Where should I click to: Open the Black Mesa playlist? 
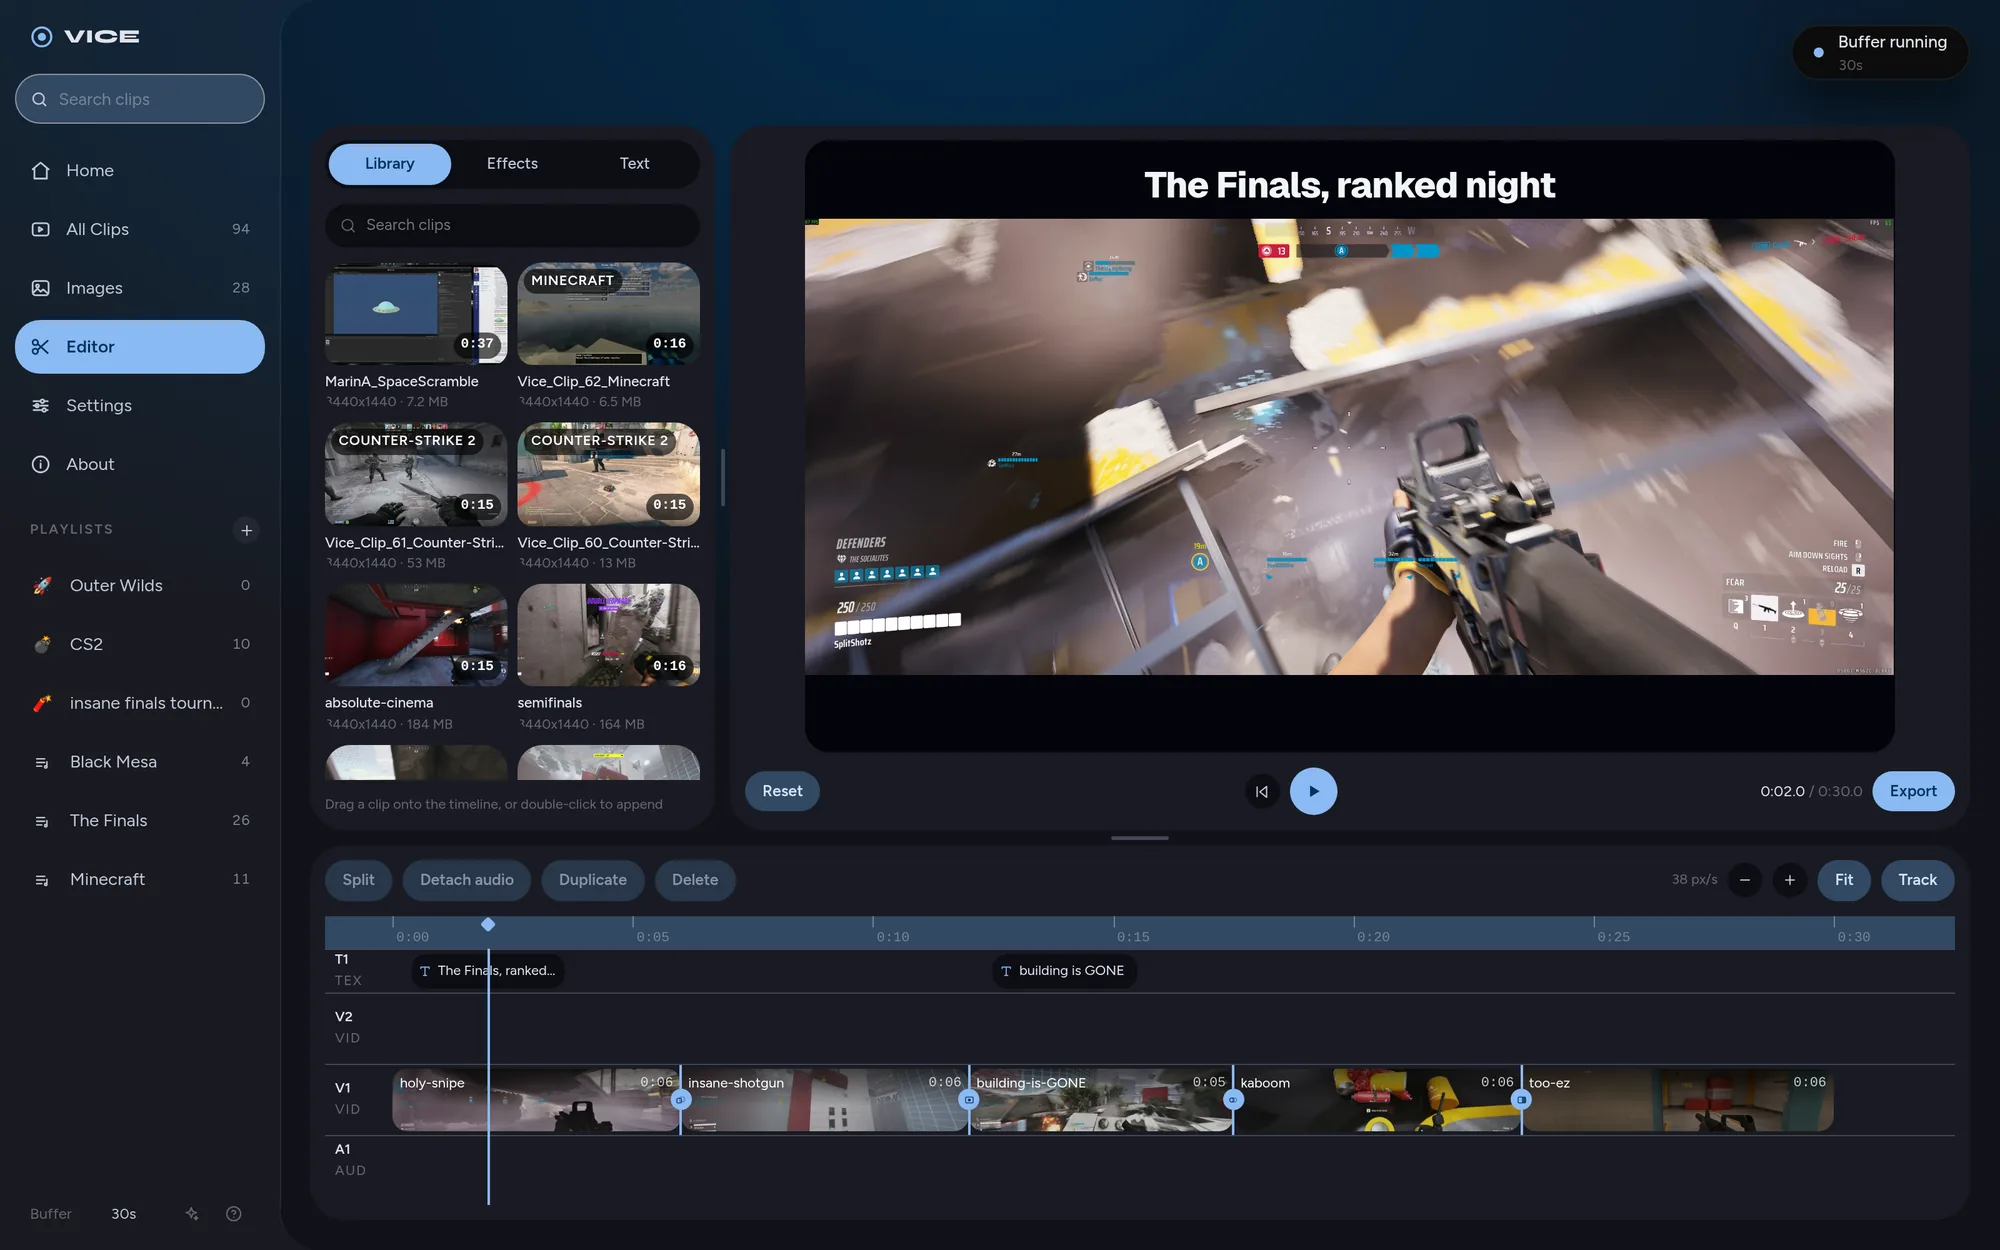(140, 762)
